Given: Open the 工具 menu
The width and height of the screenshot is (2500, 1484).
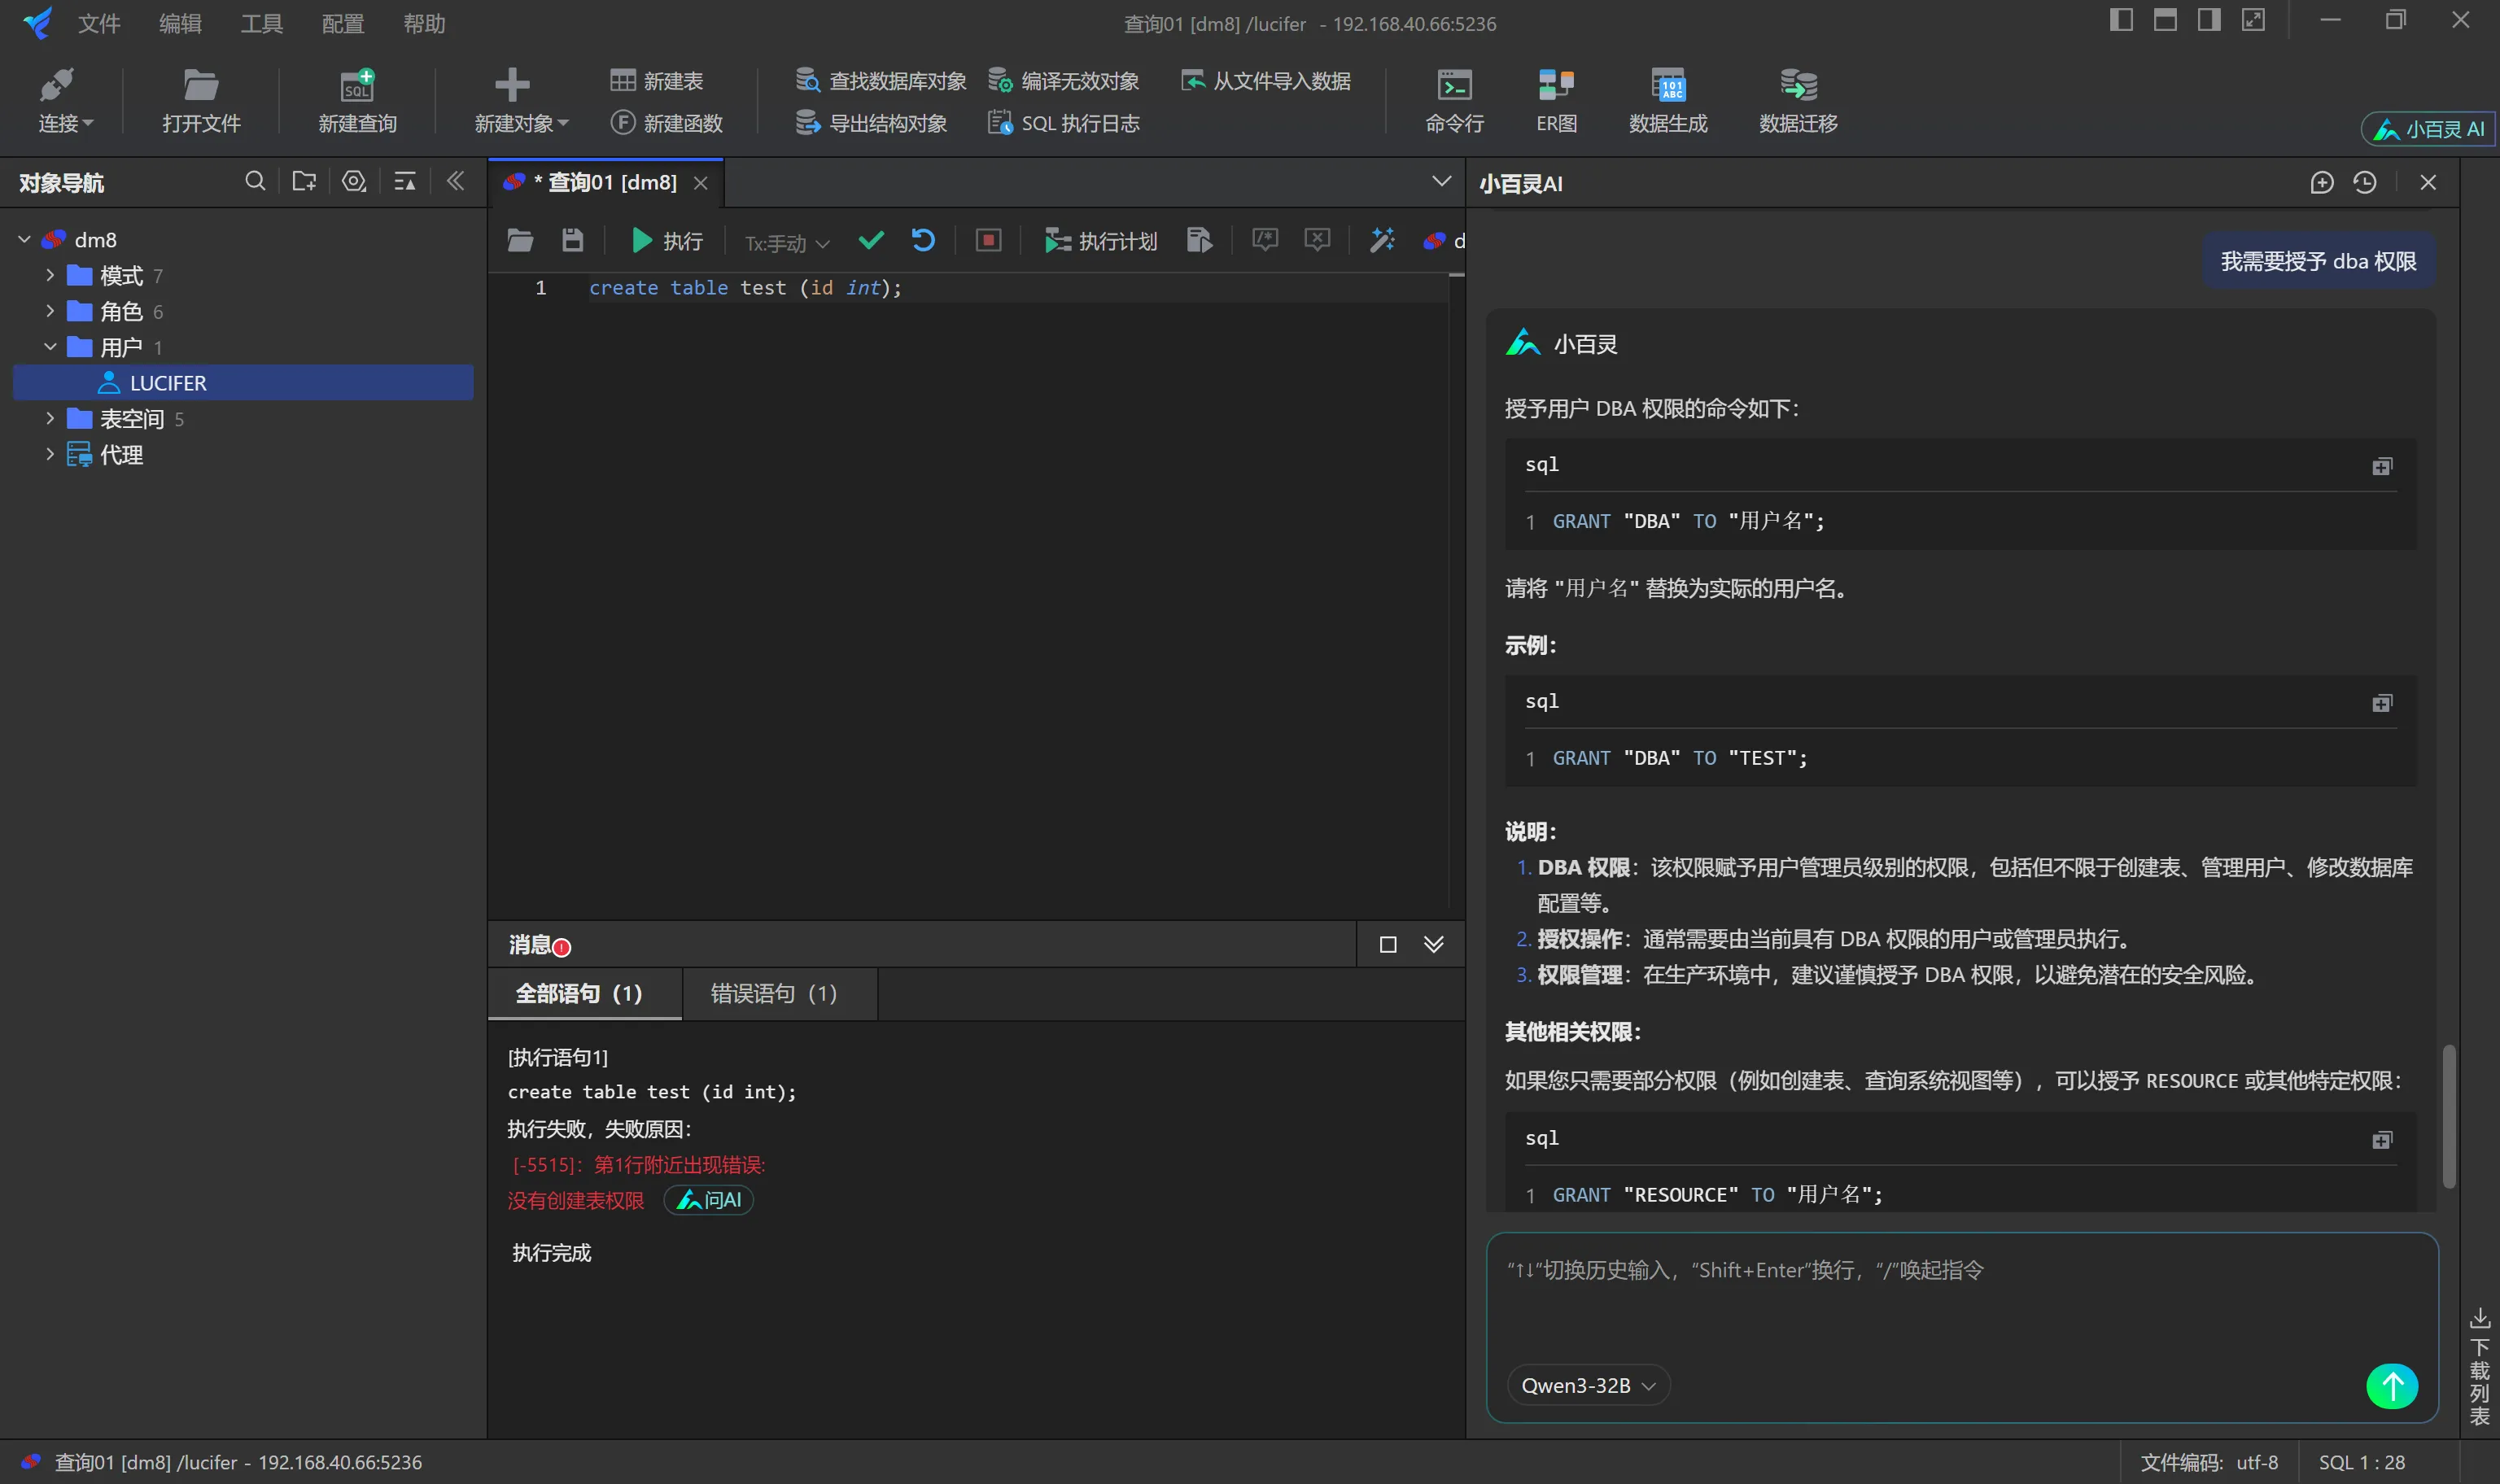Looking at the screenshot, I should tap(261, 23).
